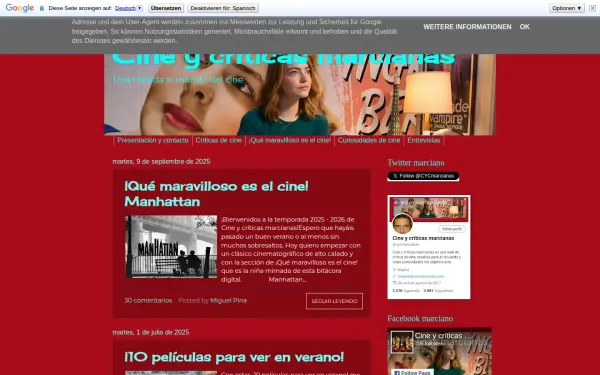The height and width of the screenshot is (375, 600).
Task: Click SEGUIR LEYENDO on Manhattan post
Action: click(x=334, y=301)
